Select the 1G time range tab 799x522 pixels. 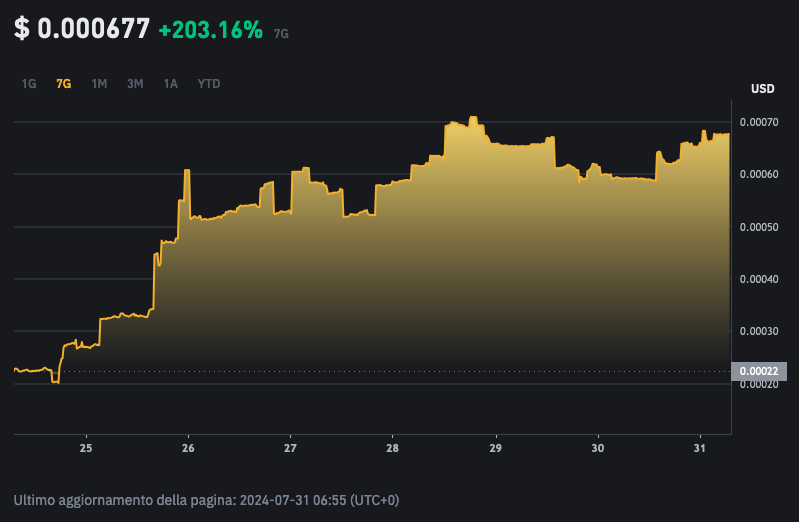click(x=29, y=84)
